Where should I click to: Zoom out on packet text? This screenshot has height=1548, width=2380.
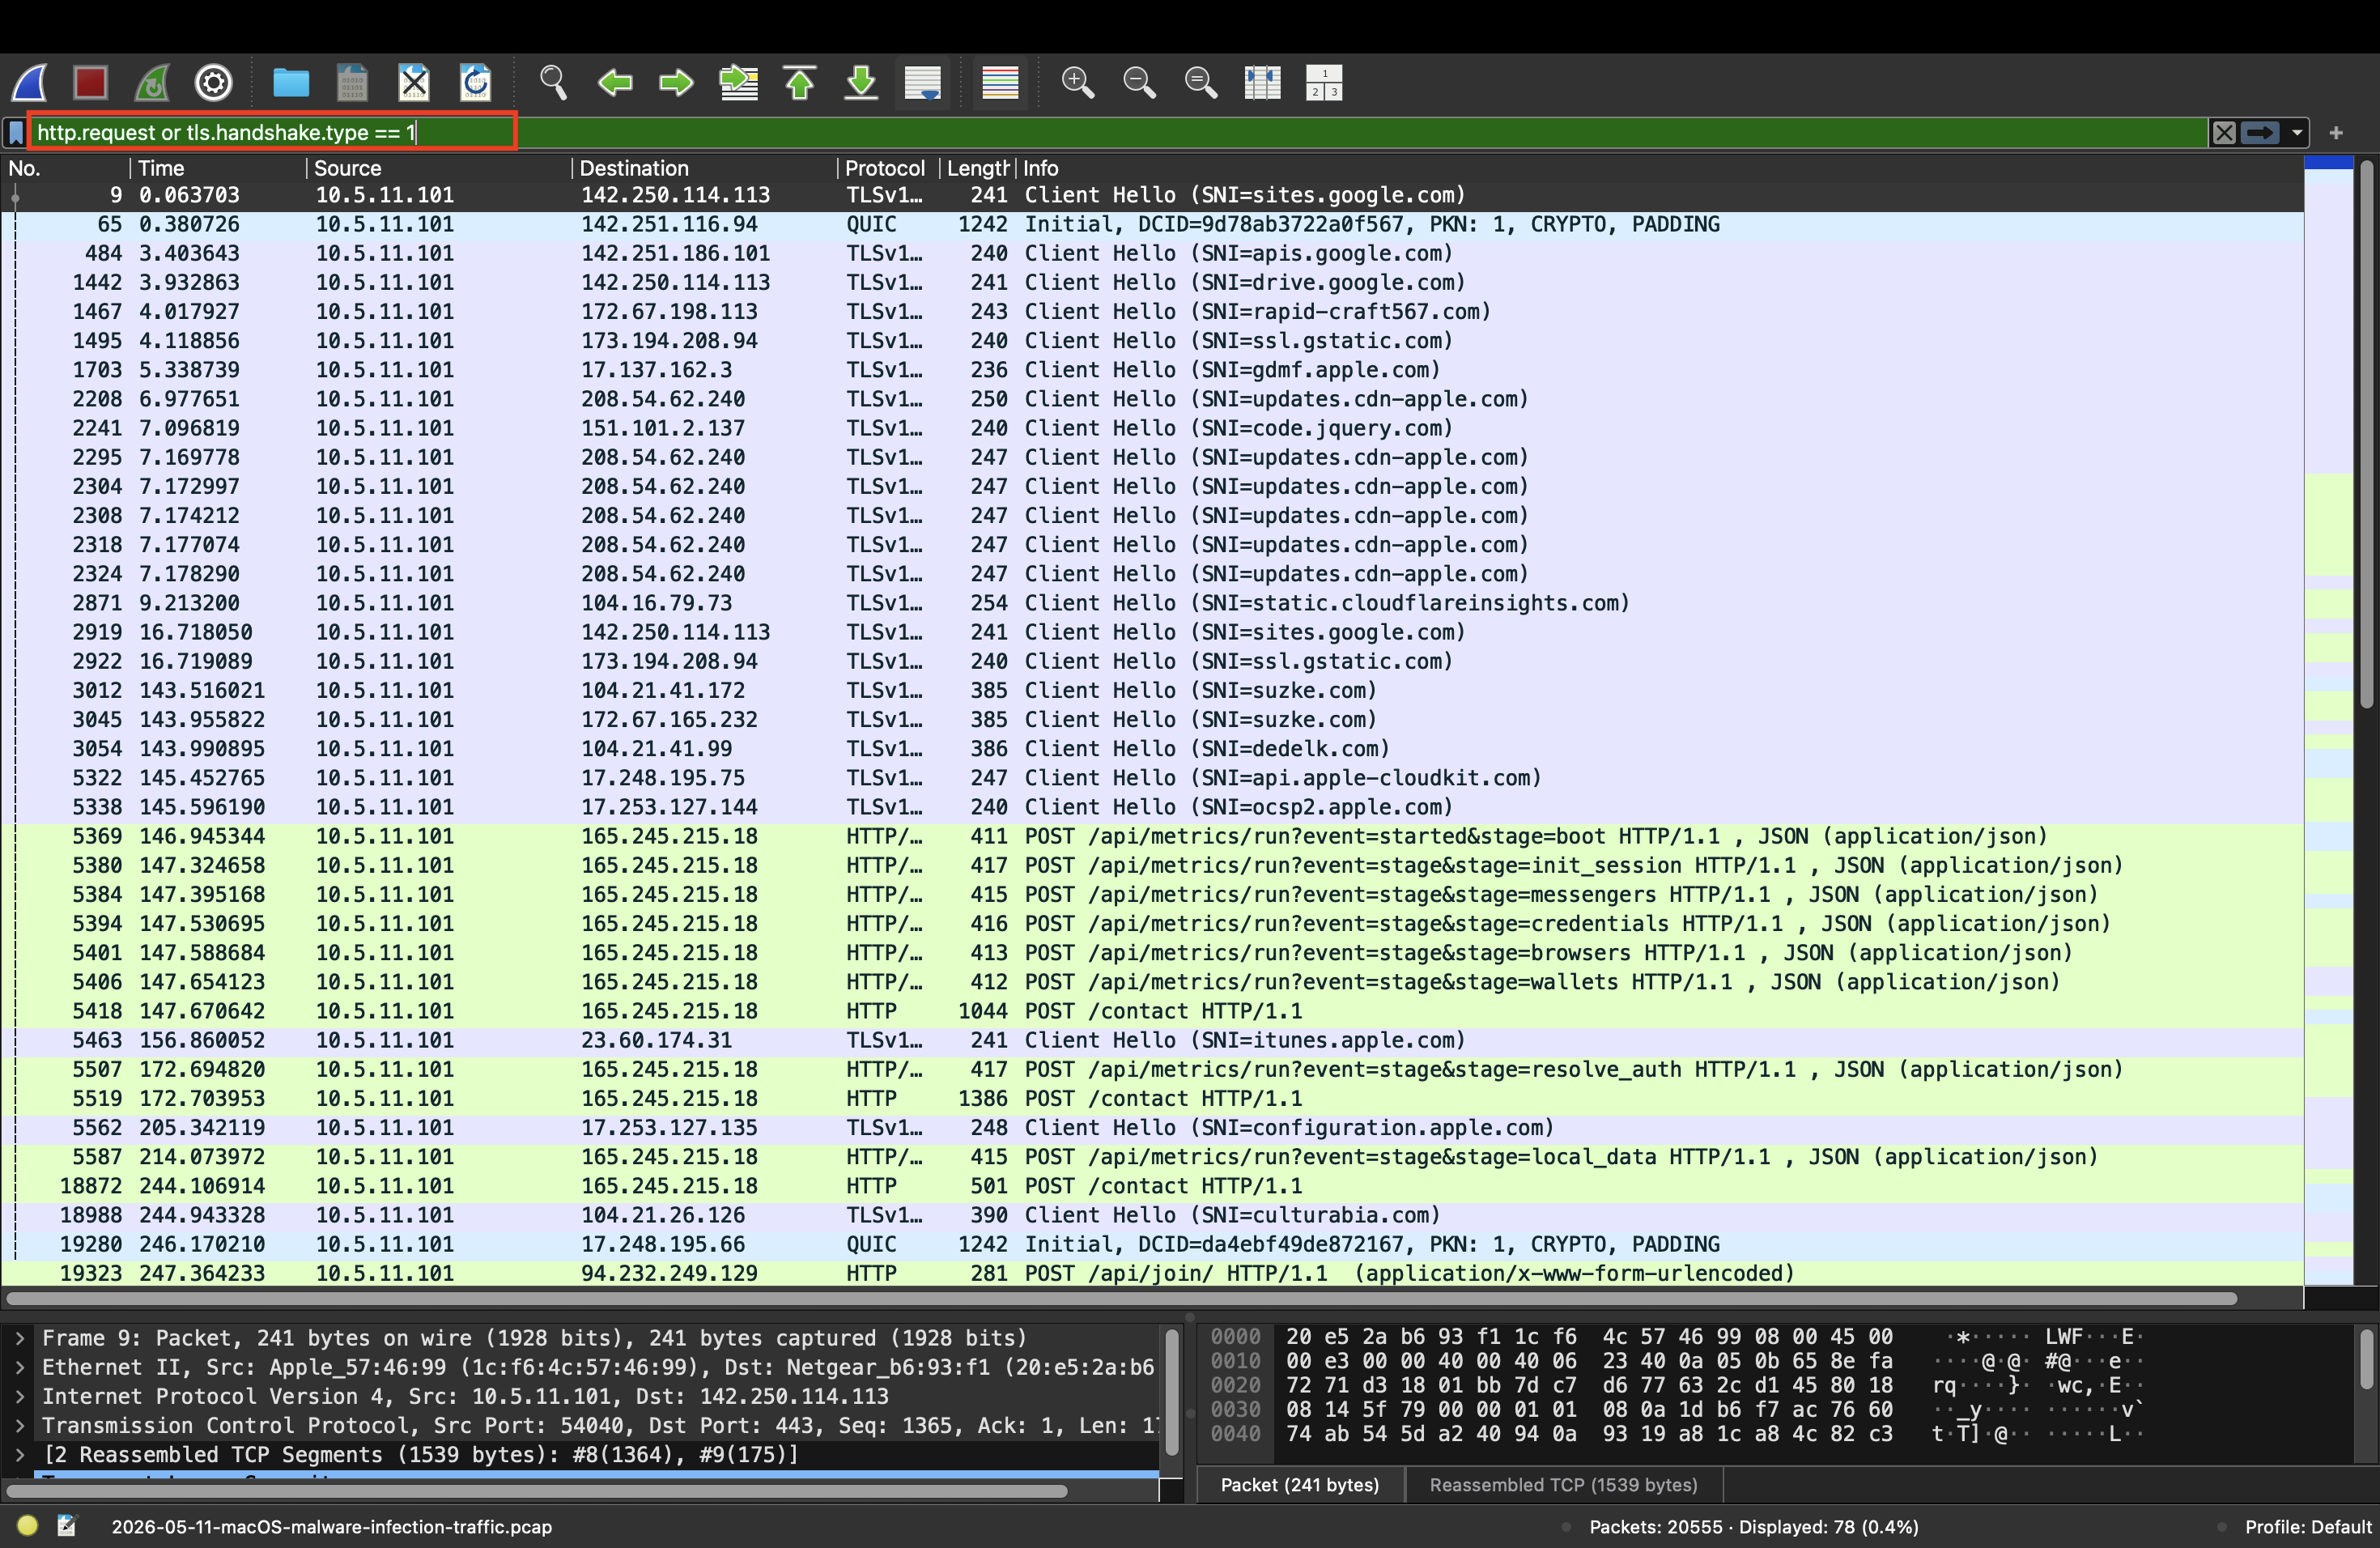1139,82
